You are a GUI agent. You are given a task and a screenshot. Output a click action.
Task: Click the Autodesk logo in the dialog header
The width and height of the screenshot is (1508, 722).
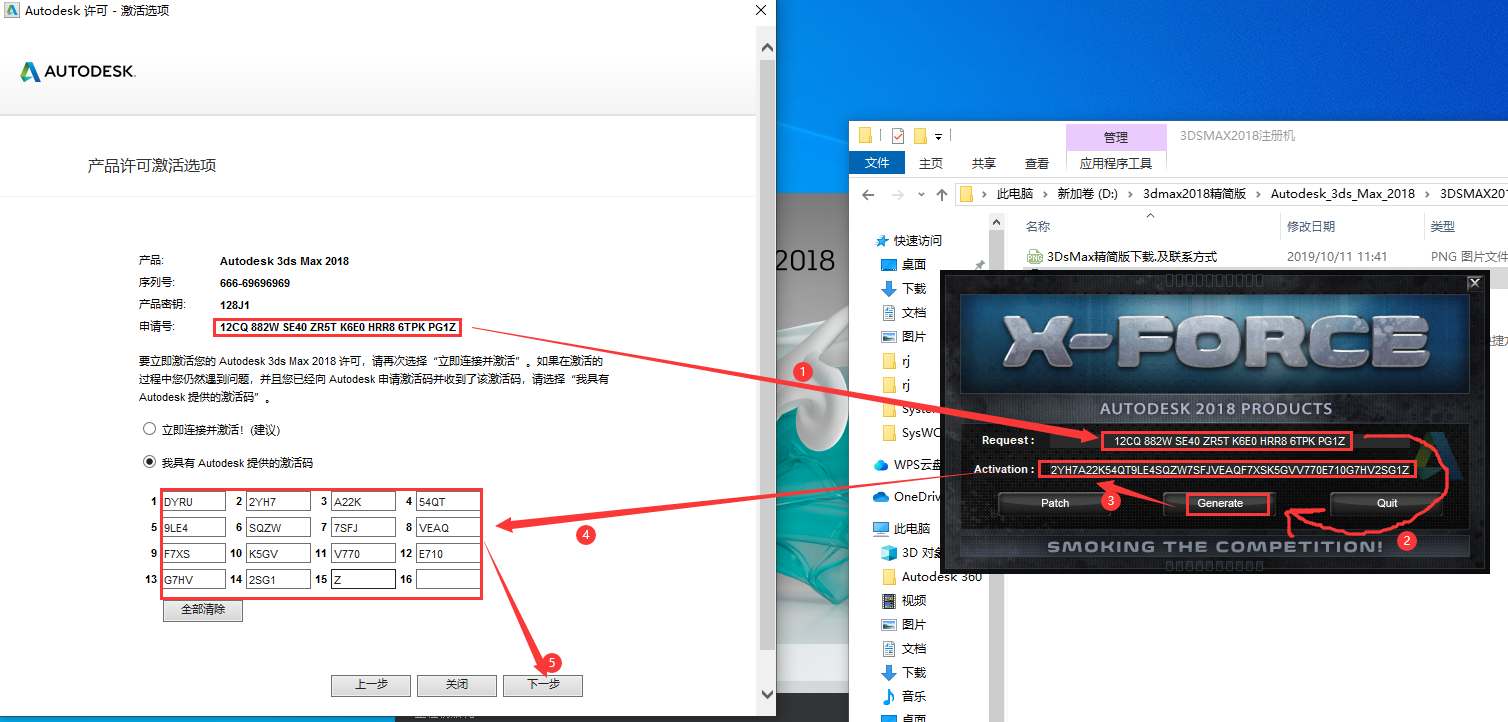[x=78, y=72]
